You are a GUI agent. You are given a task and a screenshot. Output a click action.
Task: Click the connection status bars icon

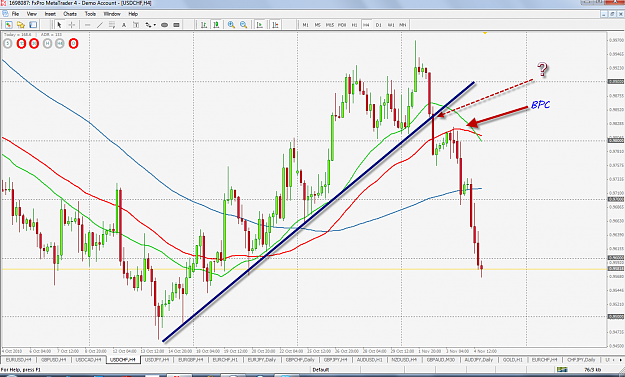tap(562, 370)
